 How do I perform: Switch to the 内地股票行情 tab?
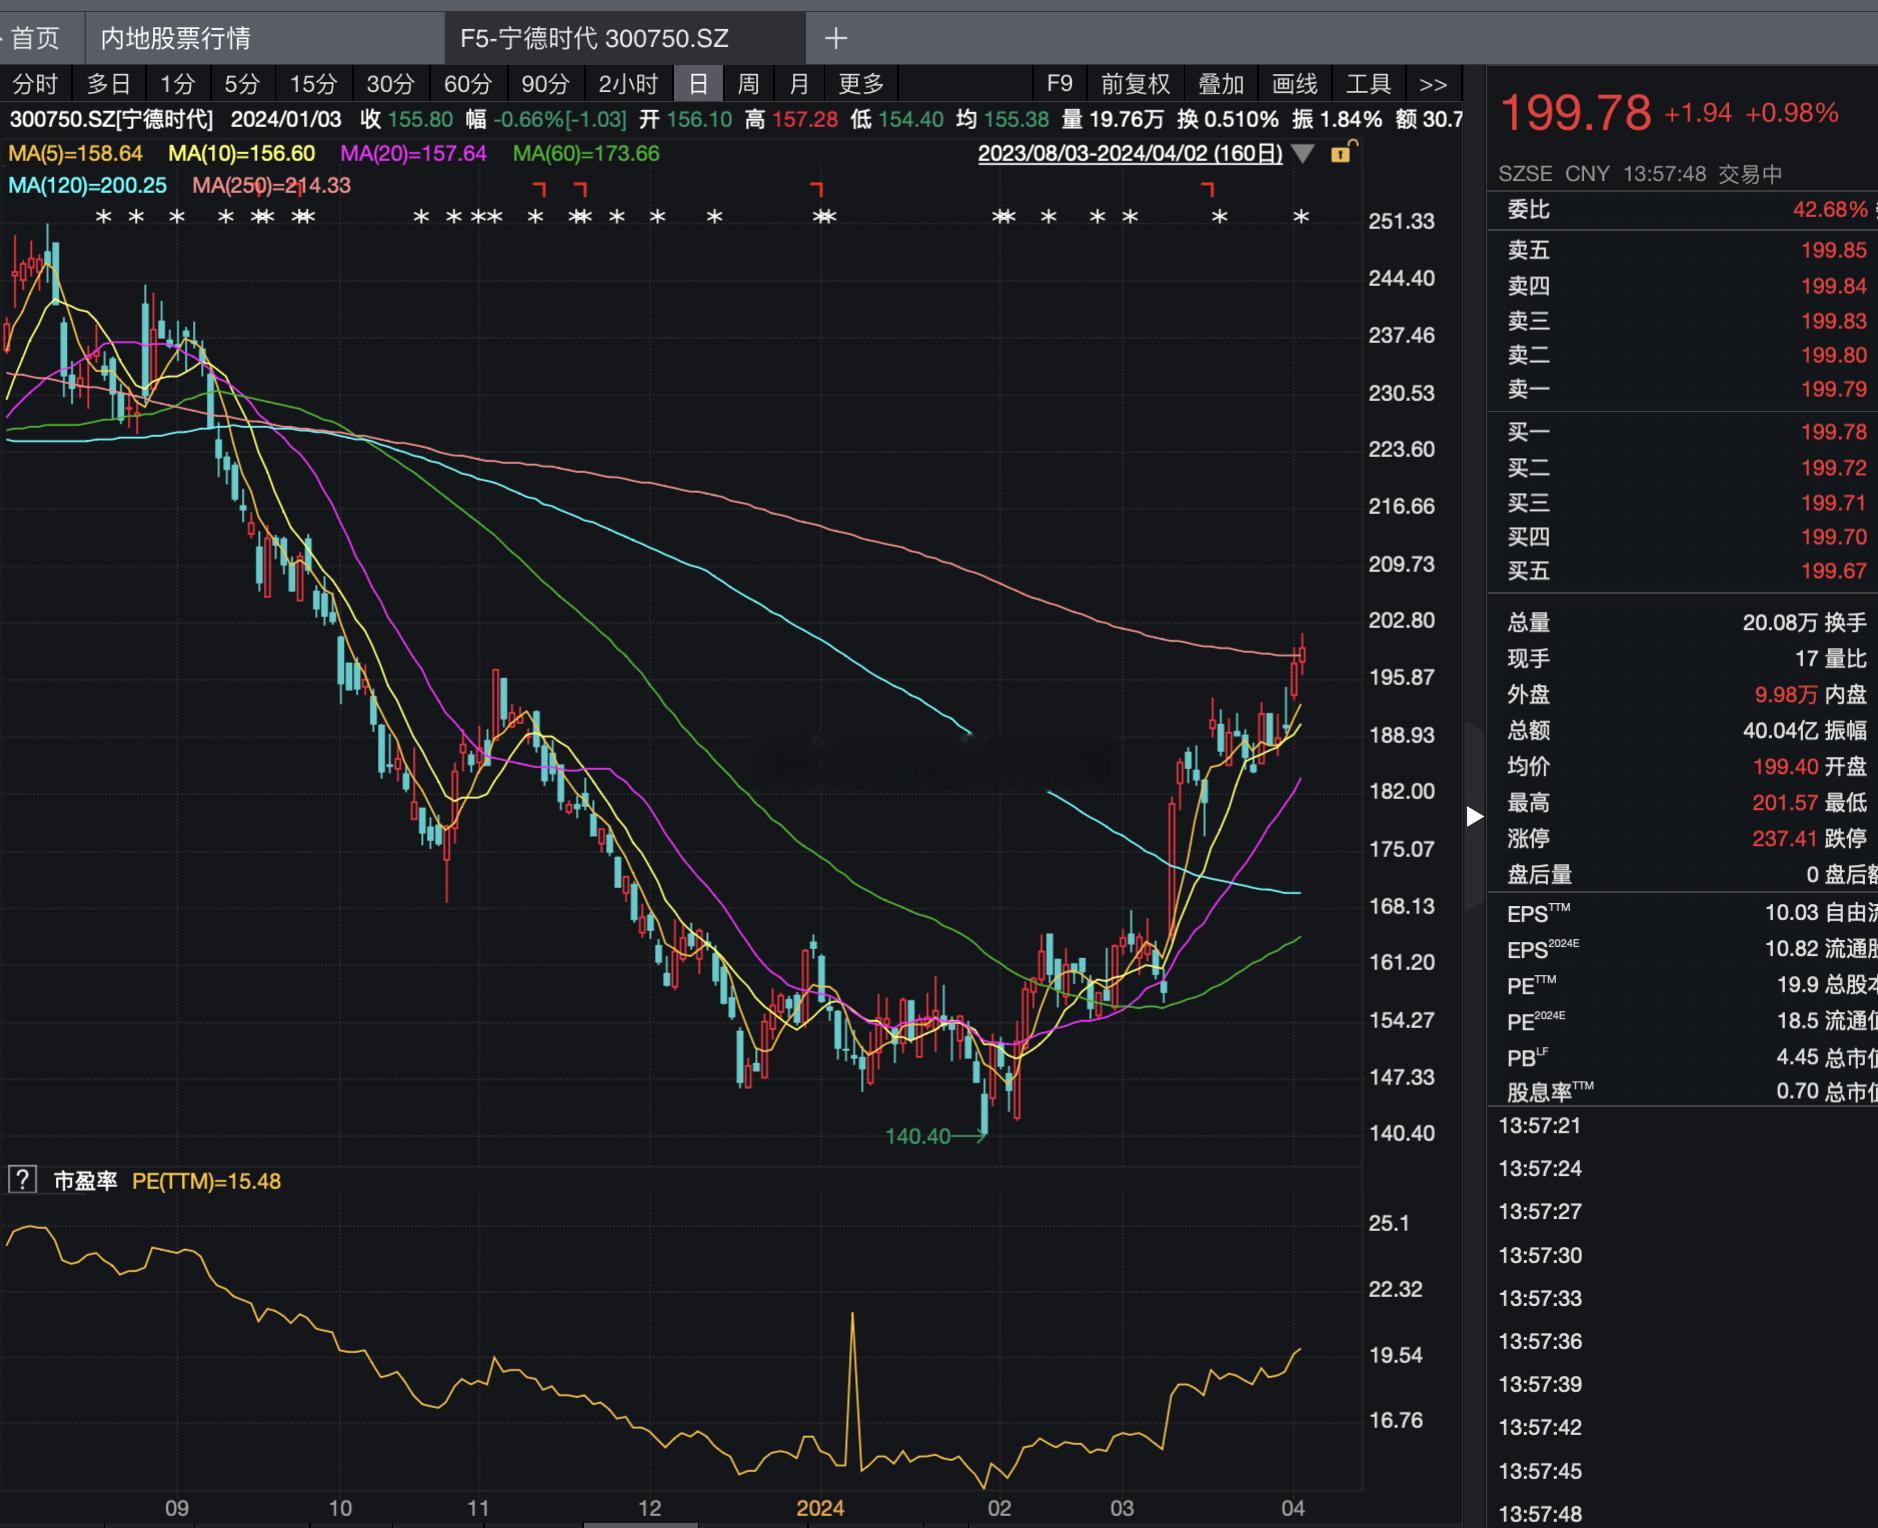[265, 39]
